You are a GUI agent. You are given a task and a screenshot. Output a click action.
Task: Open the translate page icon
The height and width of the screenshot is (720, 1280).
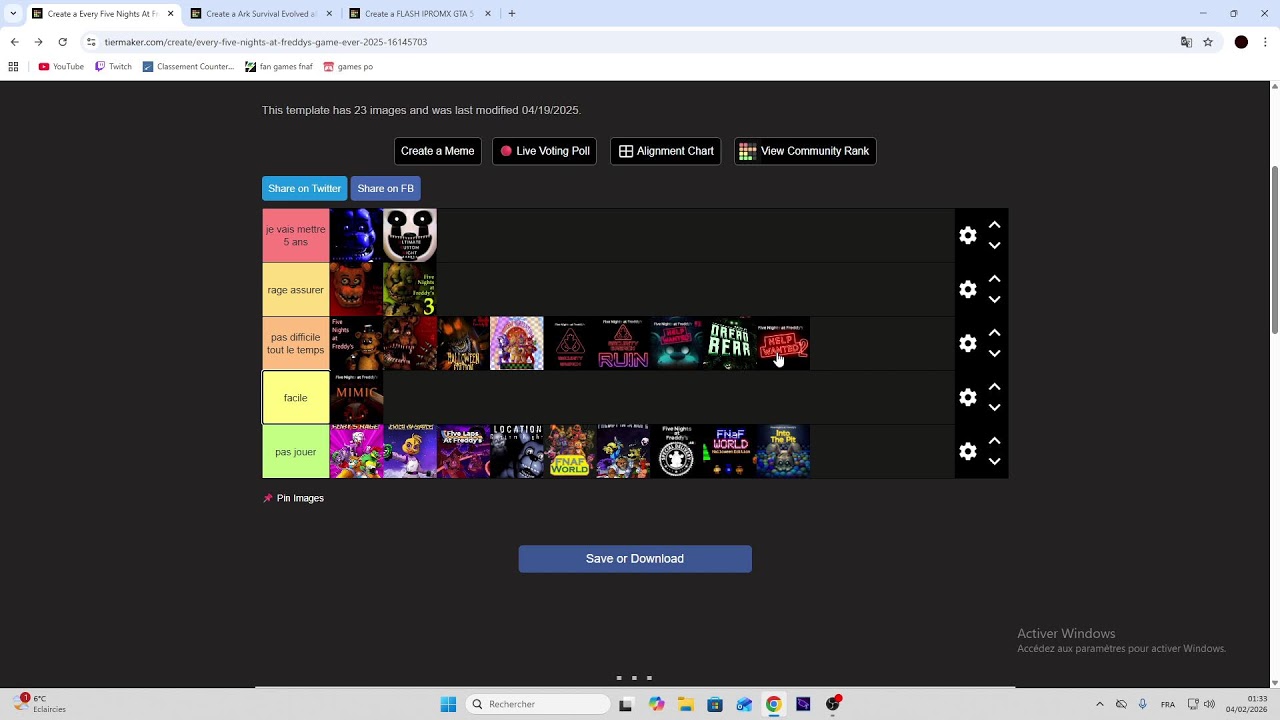(1186, 42)
